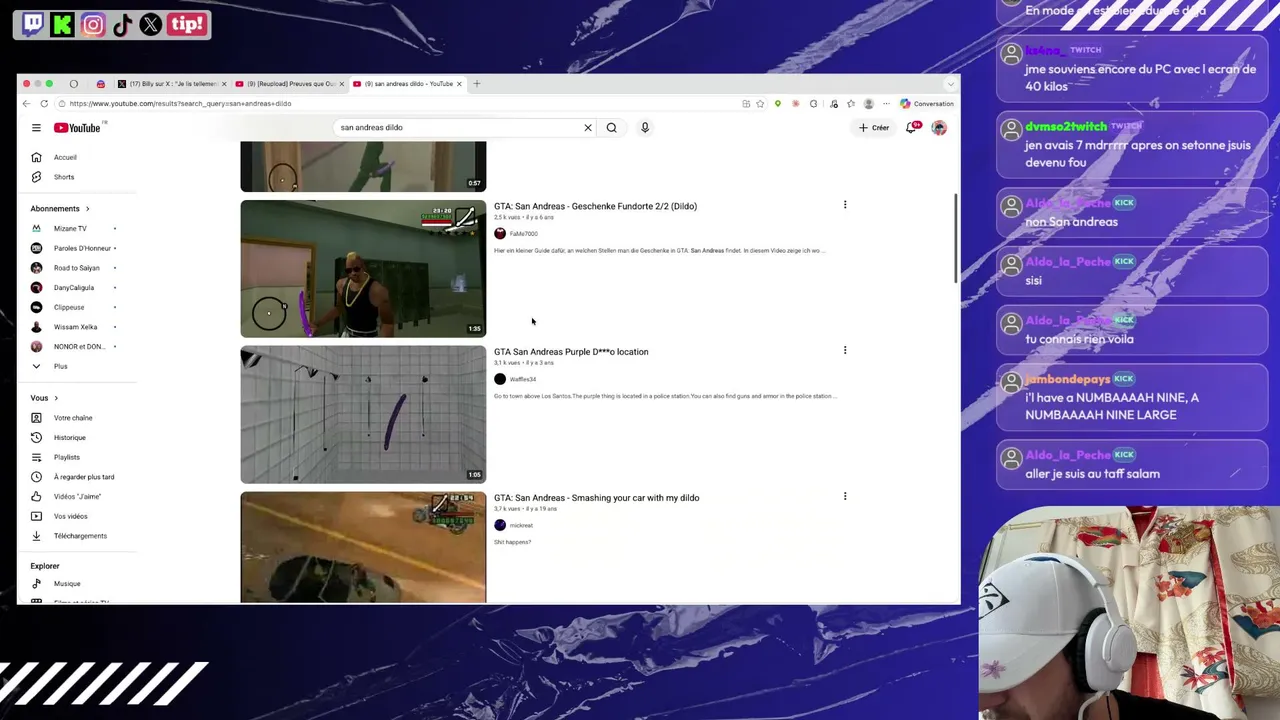The height and width of the screenshot is (720, 1280).
Task: Open À regarder plus tard
Action: pos(70,477)
